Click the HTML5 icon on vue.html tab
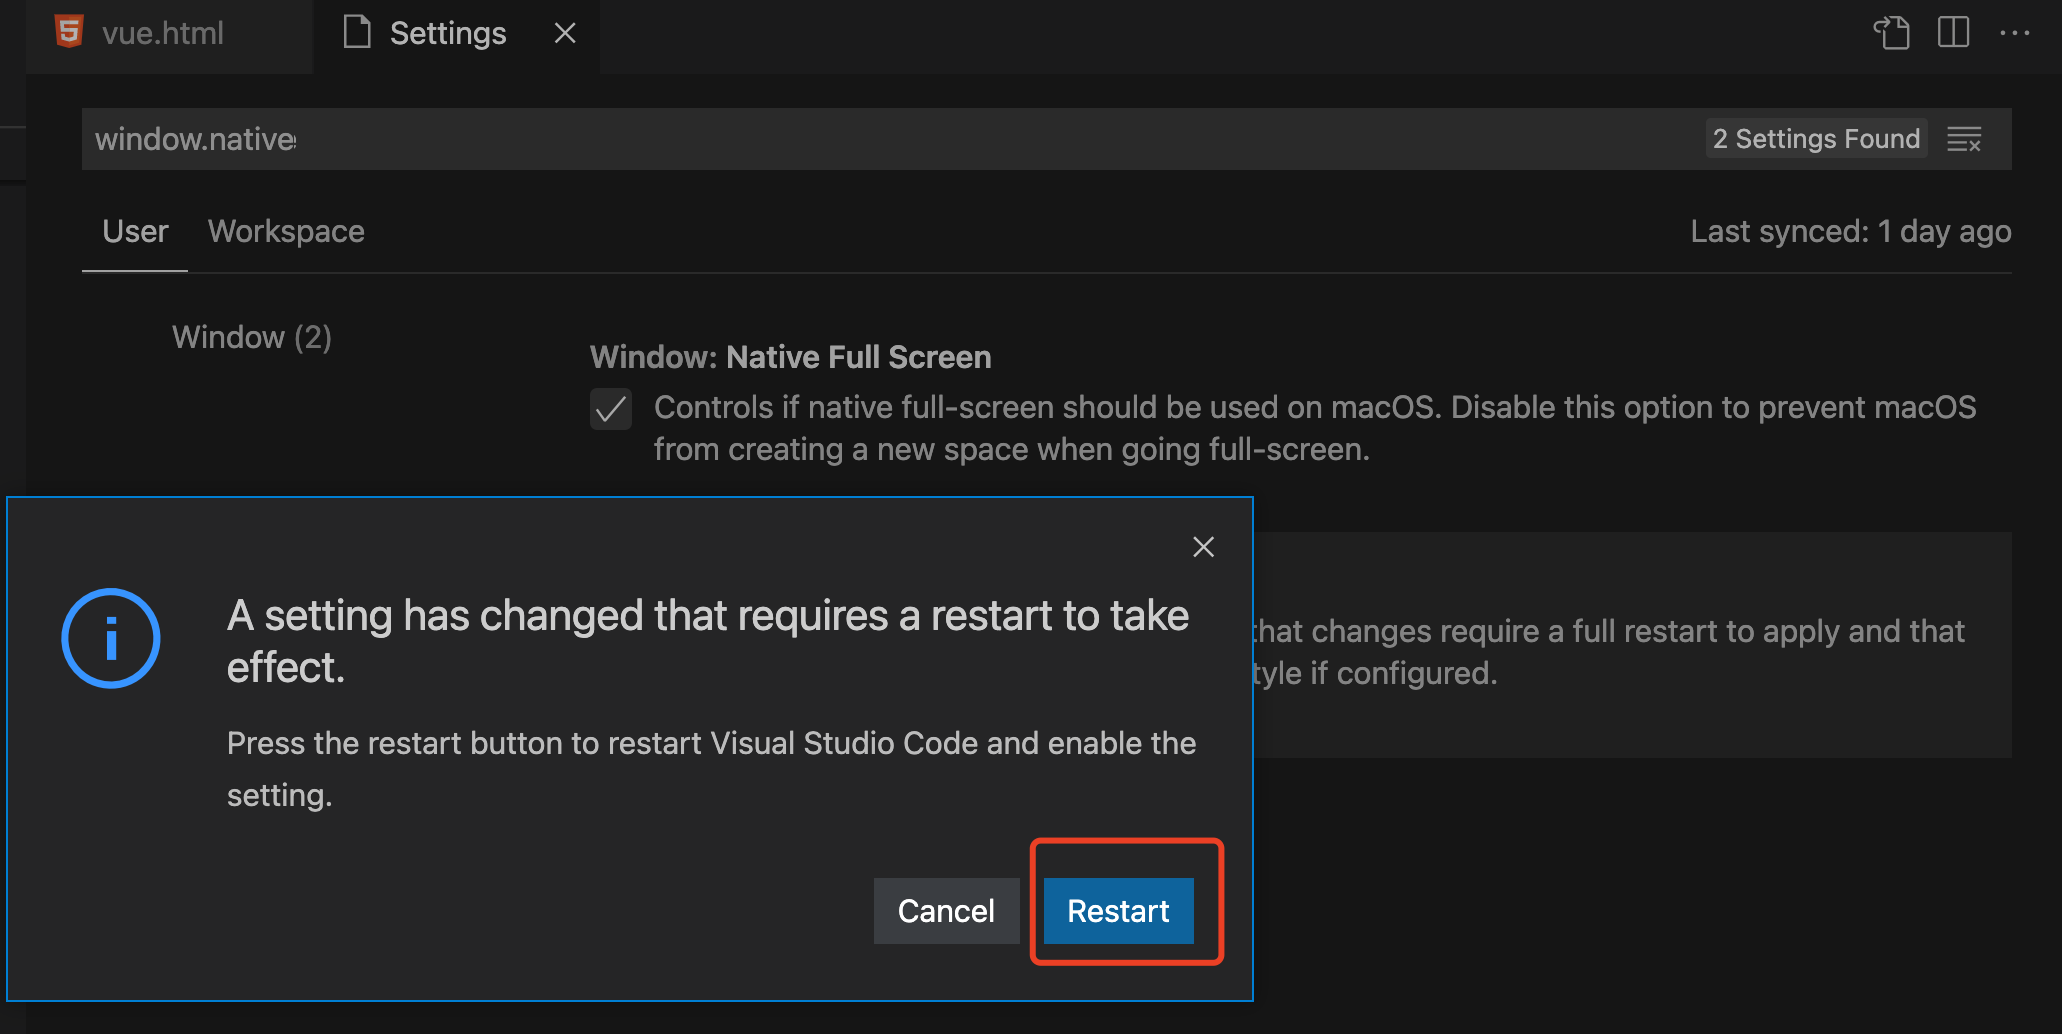 click(x=68, y=32)
